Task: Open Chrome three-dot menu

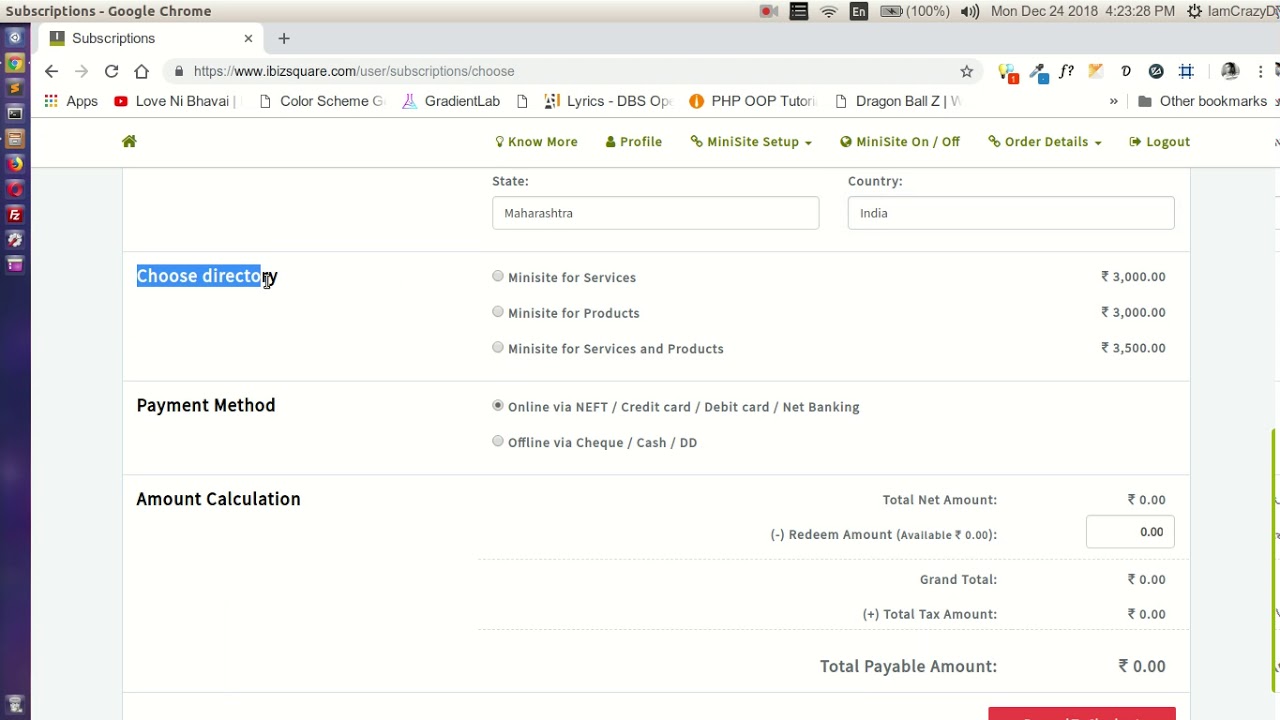Action: pyautogui.click(x=1261, y=71)
